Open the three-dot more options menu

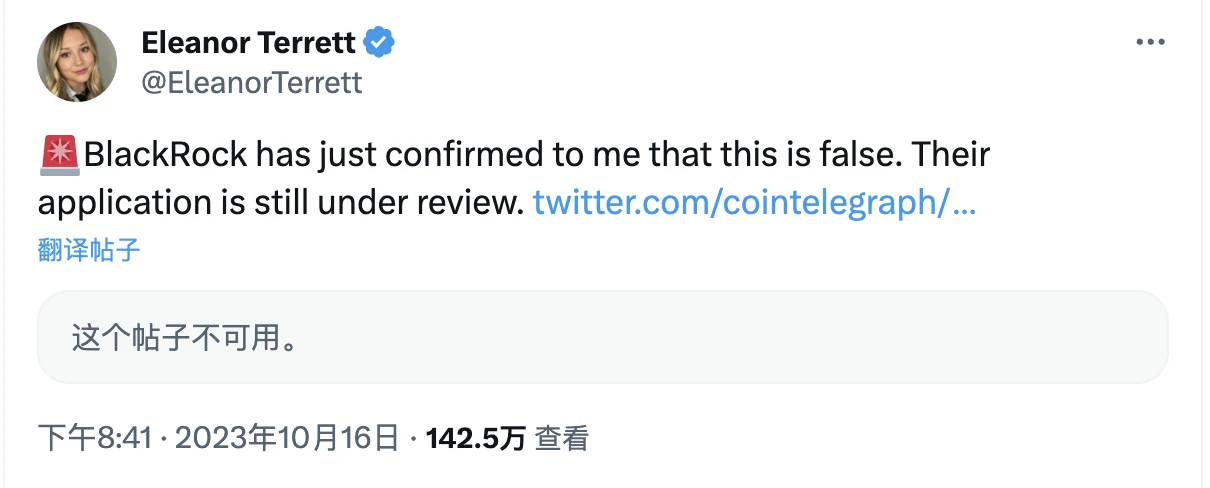tap(1149, 43)
